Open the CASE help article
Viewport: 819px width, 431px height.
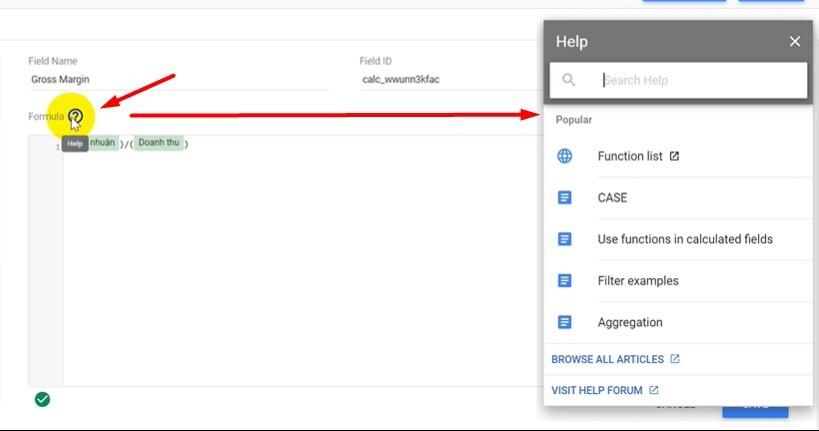[x=612, y=197]
